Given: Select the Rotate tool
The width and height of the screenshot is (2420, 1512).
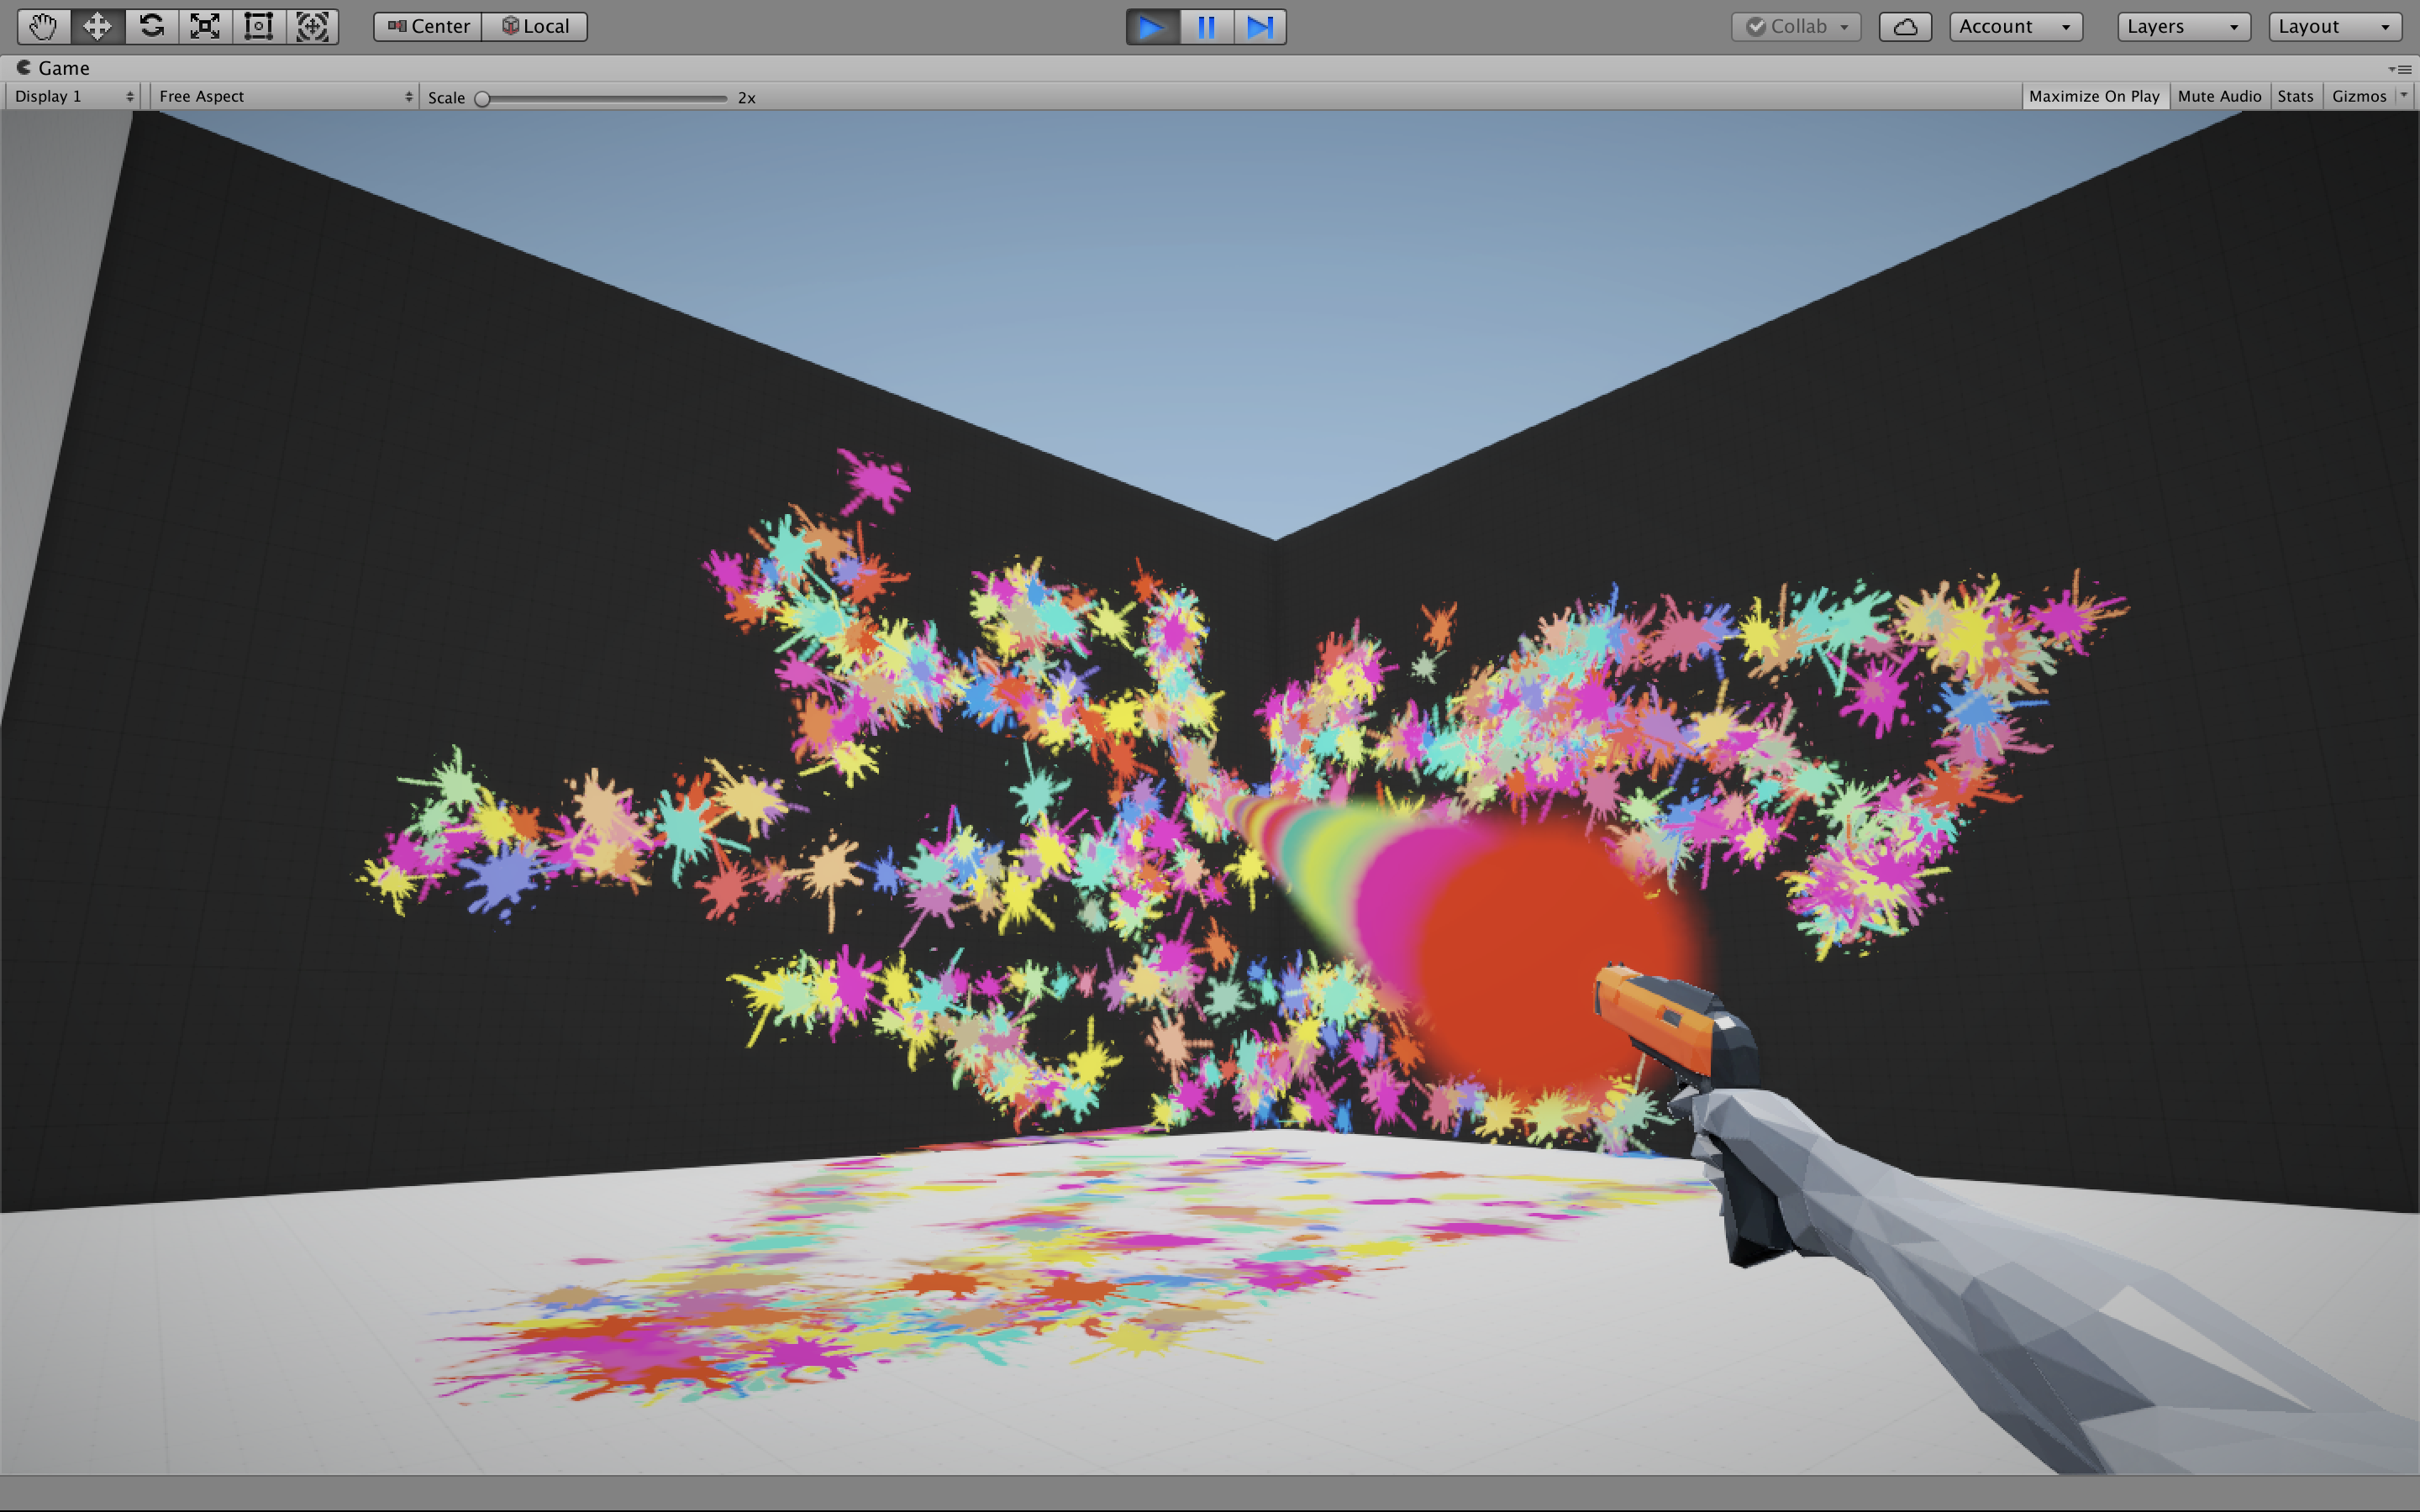Looking at the screenshot, I should (151, 27).
